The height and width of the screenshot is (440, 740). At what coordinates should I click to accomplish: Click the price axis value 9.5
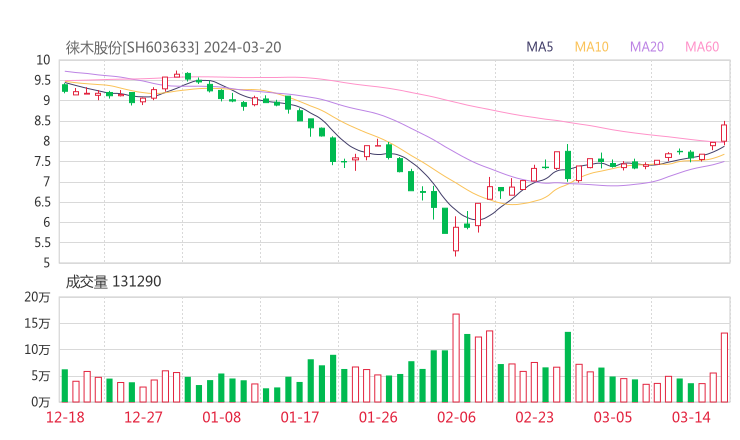[42, 80]
